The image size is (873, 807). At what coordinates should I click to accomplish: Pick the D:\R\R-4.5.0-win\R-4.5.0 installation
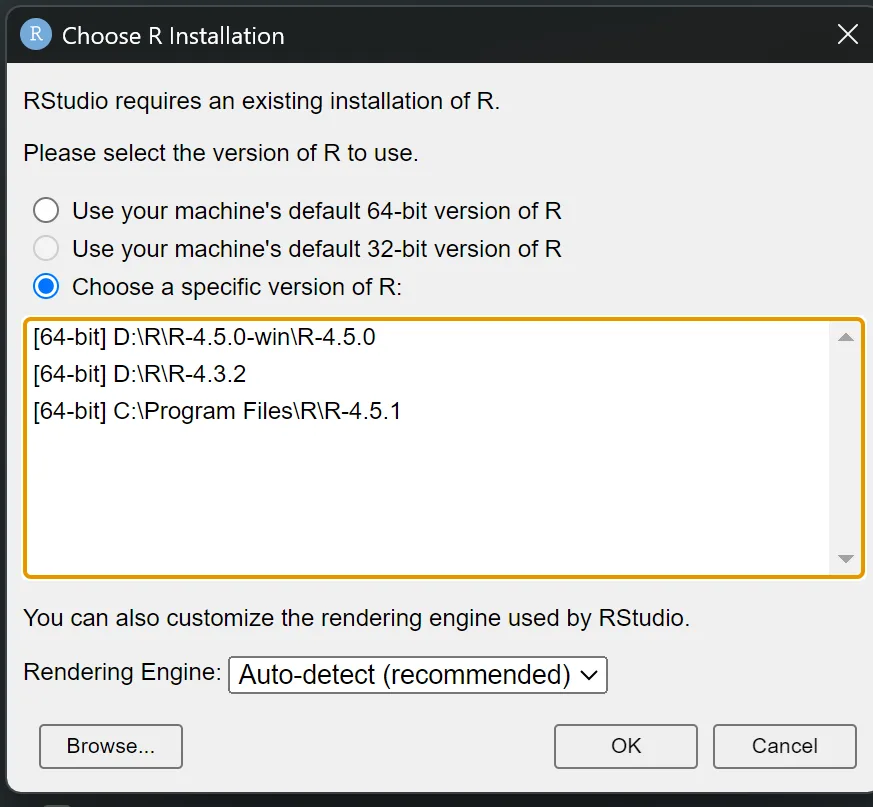pyautogui.click(x=427, y=337)
